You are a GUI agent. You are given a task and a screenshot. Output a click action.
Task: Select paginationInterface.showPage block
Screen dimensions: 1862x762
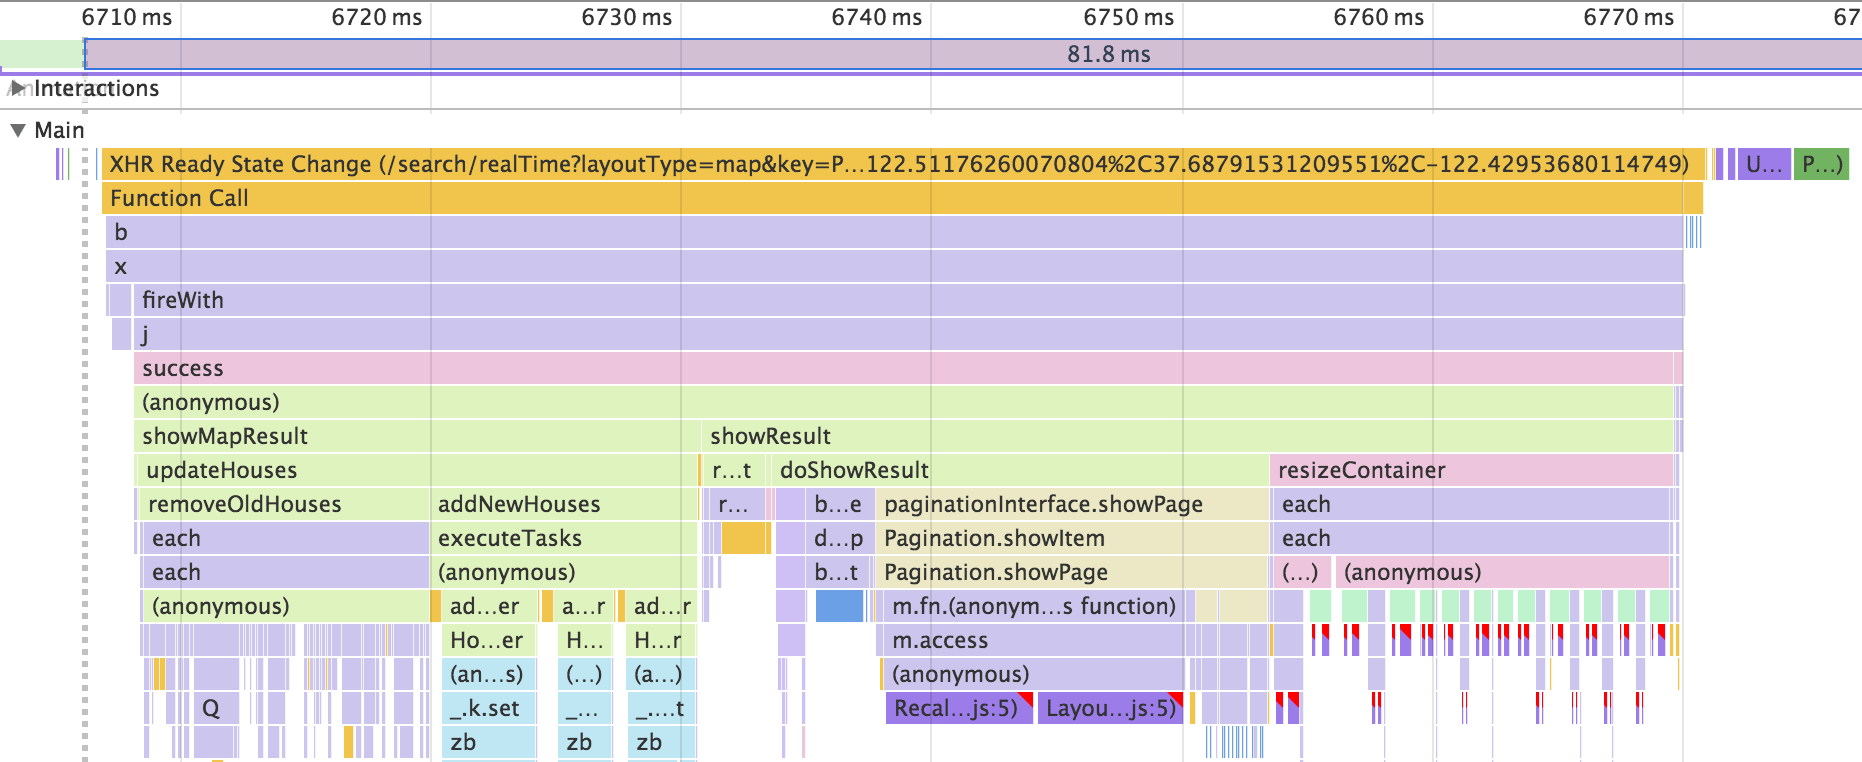click(1072, 504)
